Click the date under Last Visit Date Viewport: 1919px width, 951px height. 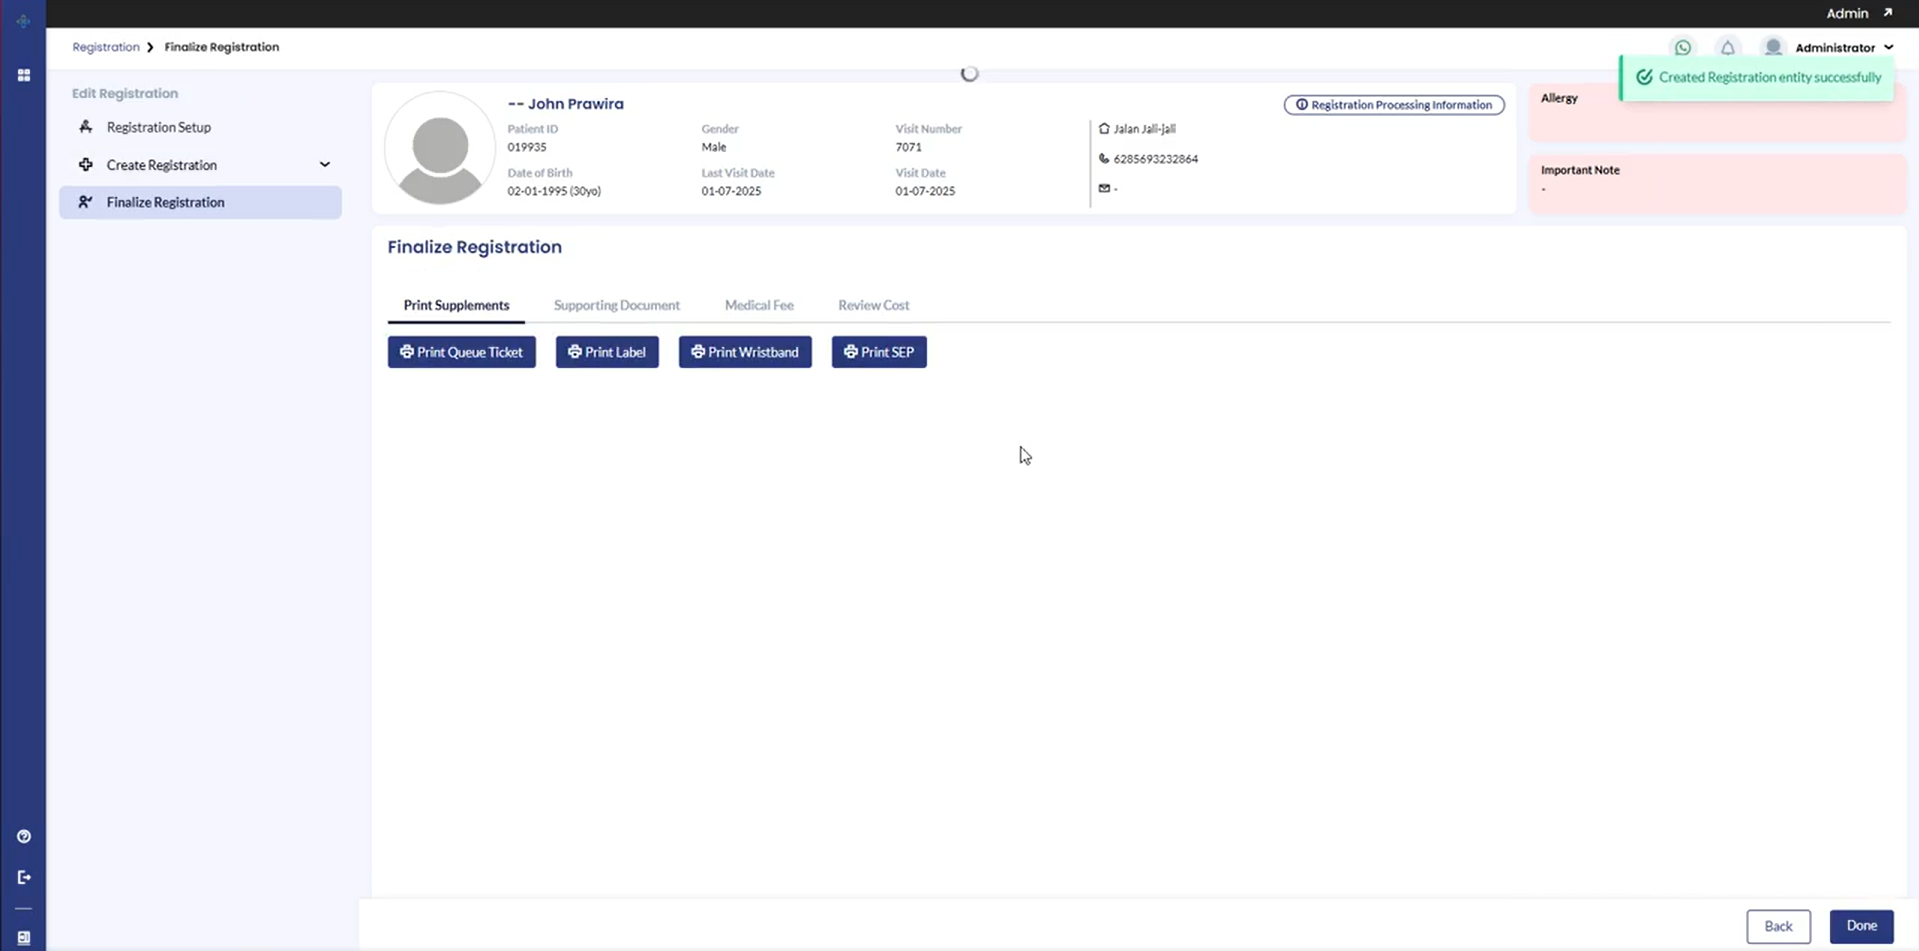pyautogui.click(x=732, y=191)
